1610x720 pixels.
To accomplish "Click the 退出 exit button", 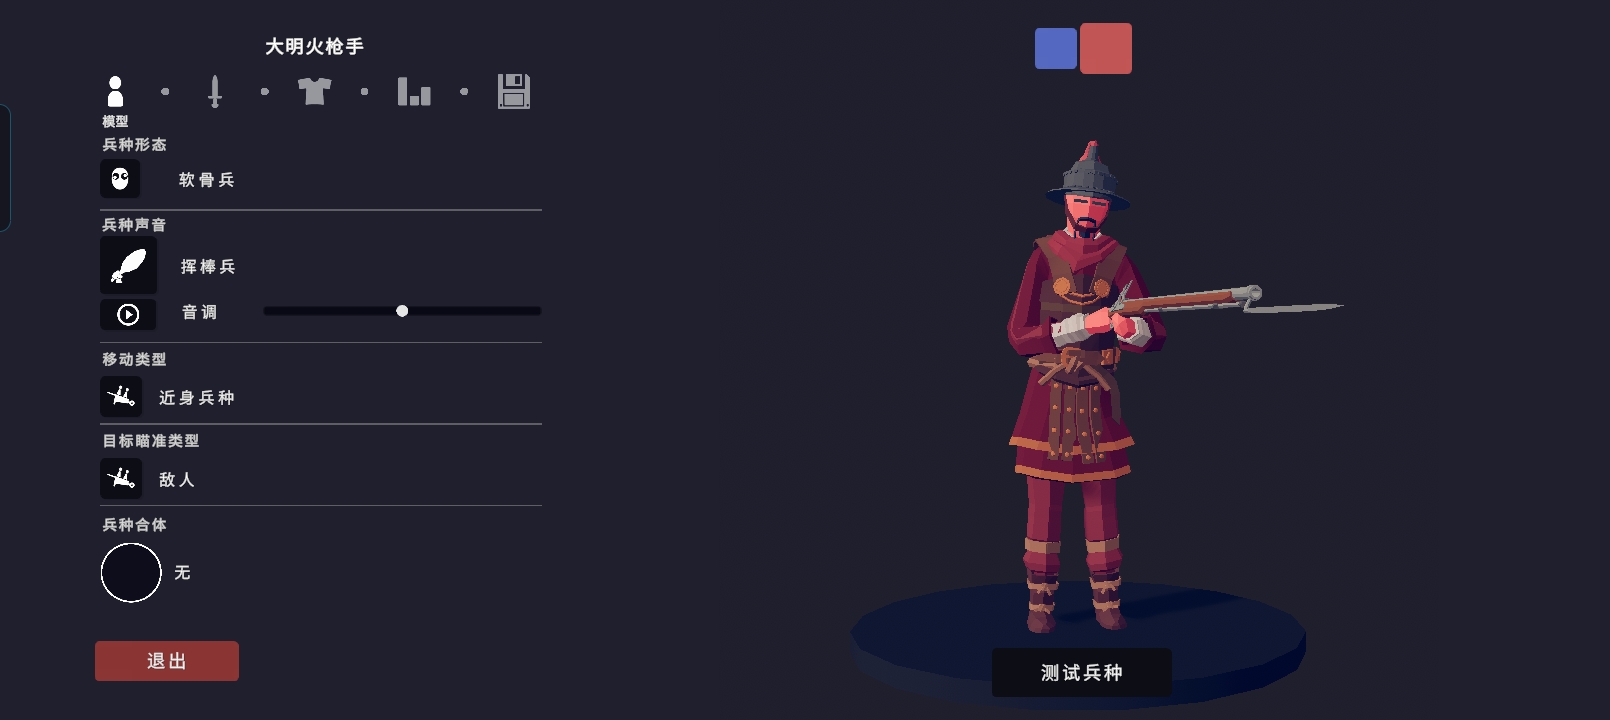I will click(167, 661).
